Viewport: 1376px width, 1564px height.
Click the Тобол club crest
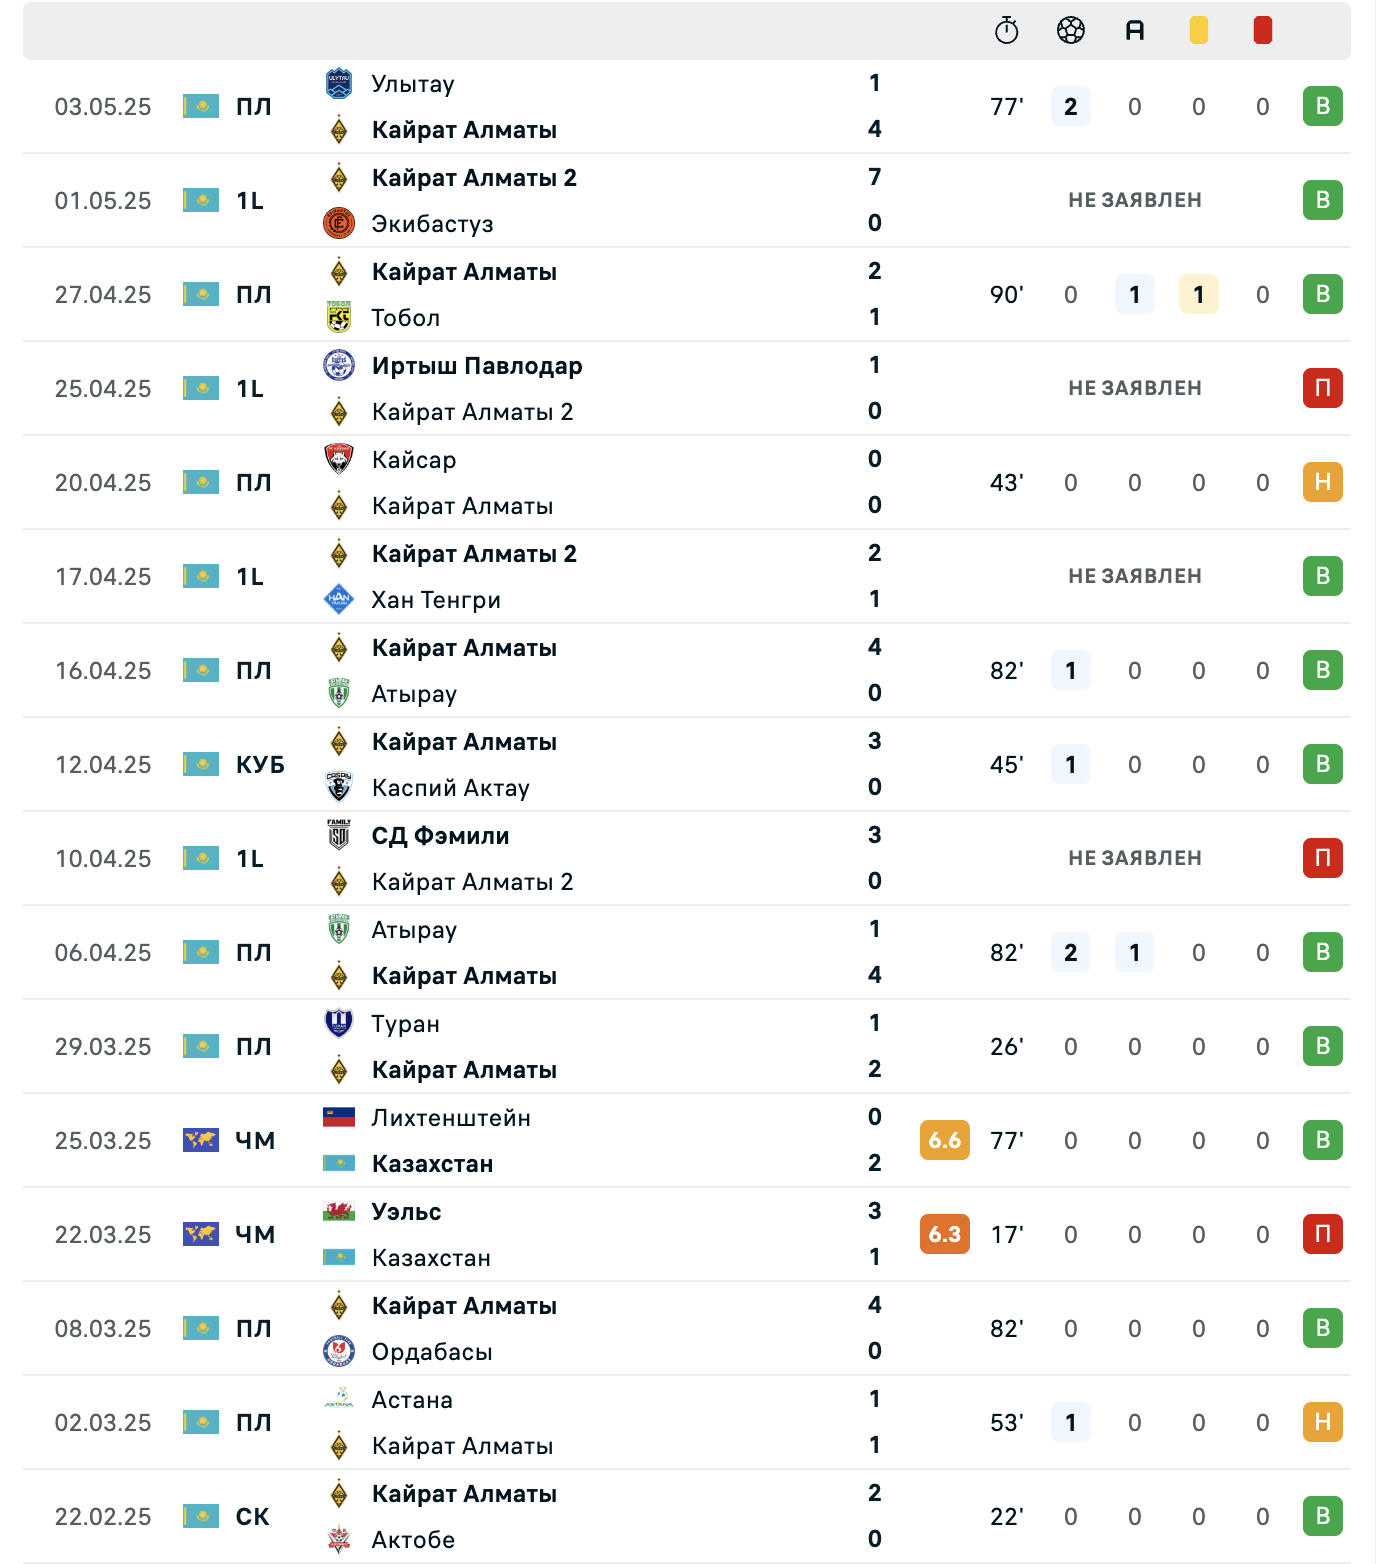pos(339,317)
